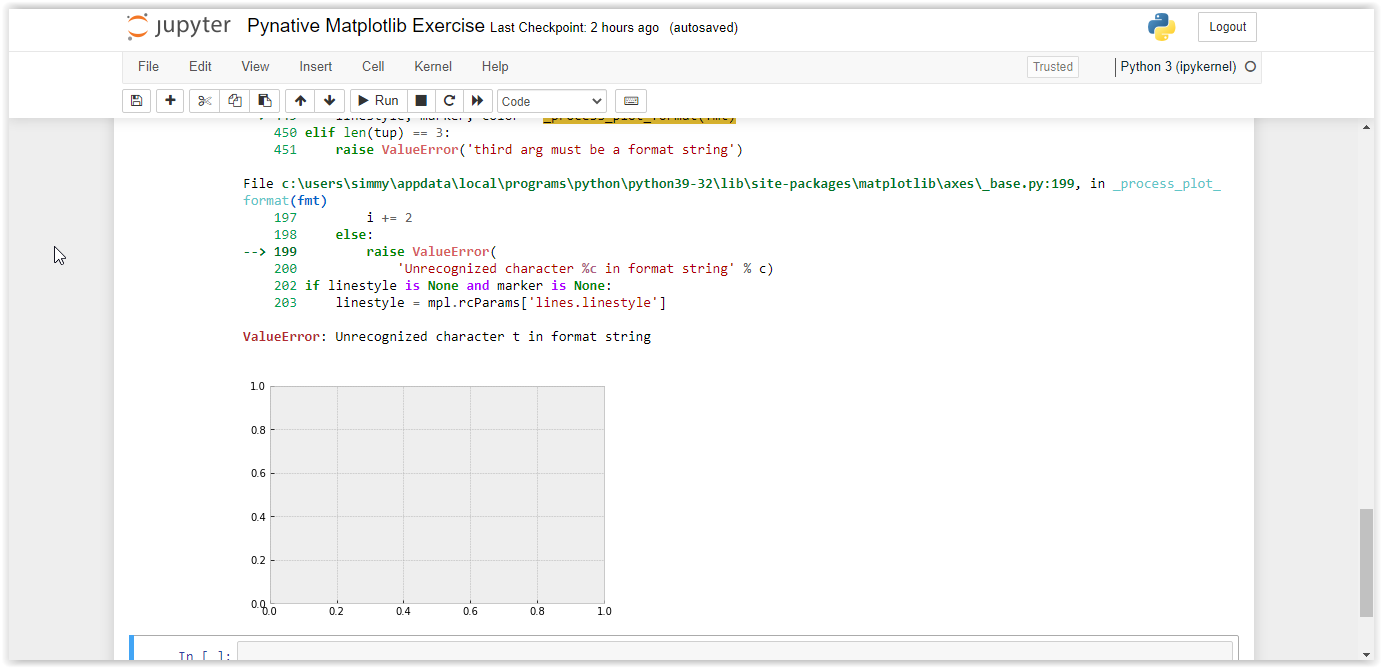Open the Kernel menu
1382x668 pixels.
point(432,66)
